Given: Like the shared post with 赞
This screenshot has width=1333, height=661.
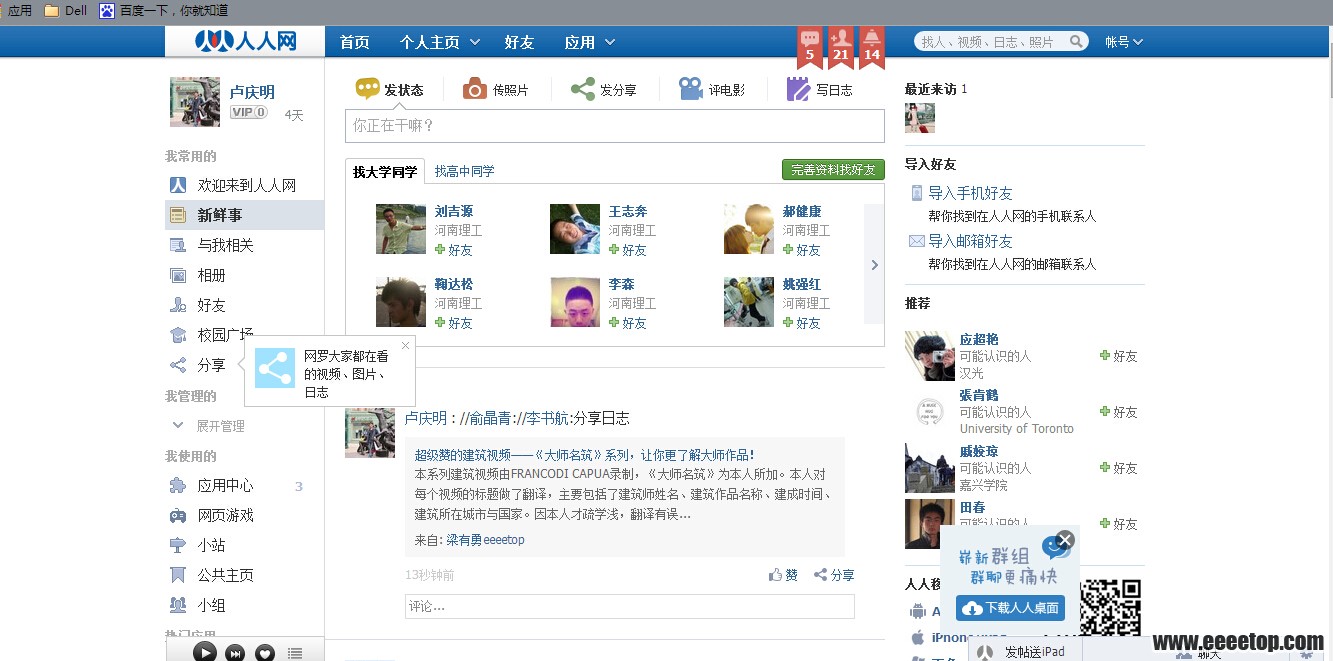Looking at the screenshot, I should [783, 575].
